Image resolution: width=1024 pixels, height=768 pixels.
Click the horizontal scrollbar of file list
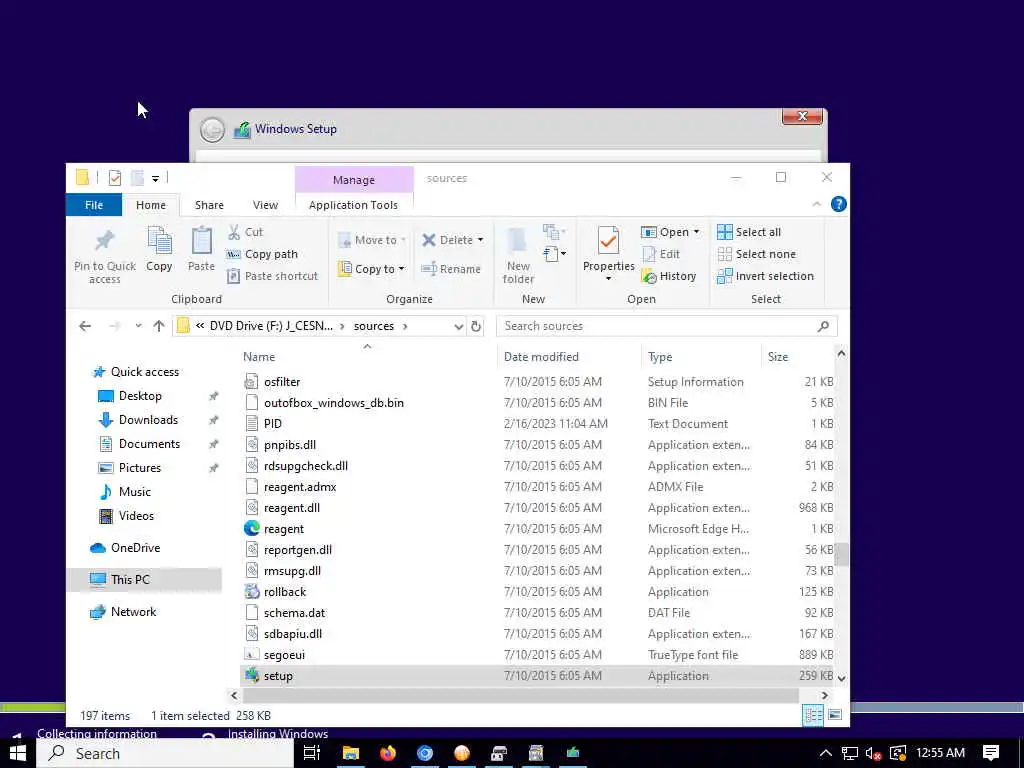(521, 696)
